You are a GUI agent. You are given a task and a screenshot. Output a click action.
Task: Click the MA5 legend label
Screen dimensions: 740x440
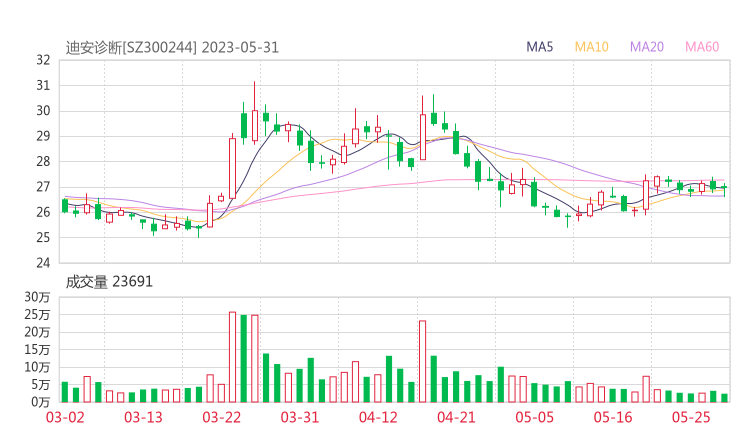pos(539,47)
